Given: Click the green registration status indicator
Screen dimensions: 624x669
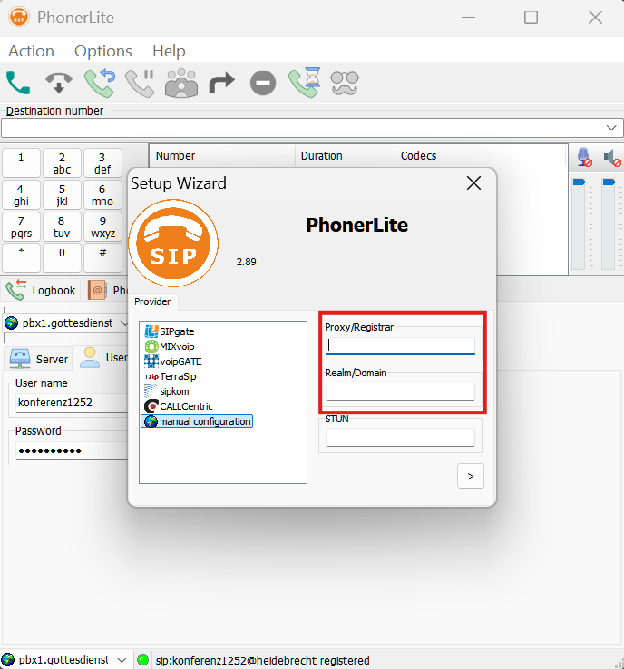Looking at the screenshot, I should (x=143, y=660).
